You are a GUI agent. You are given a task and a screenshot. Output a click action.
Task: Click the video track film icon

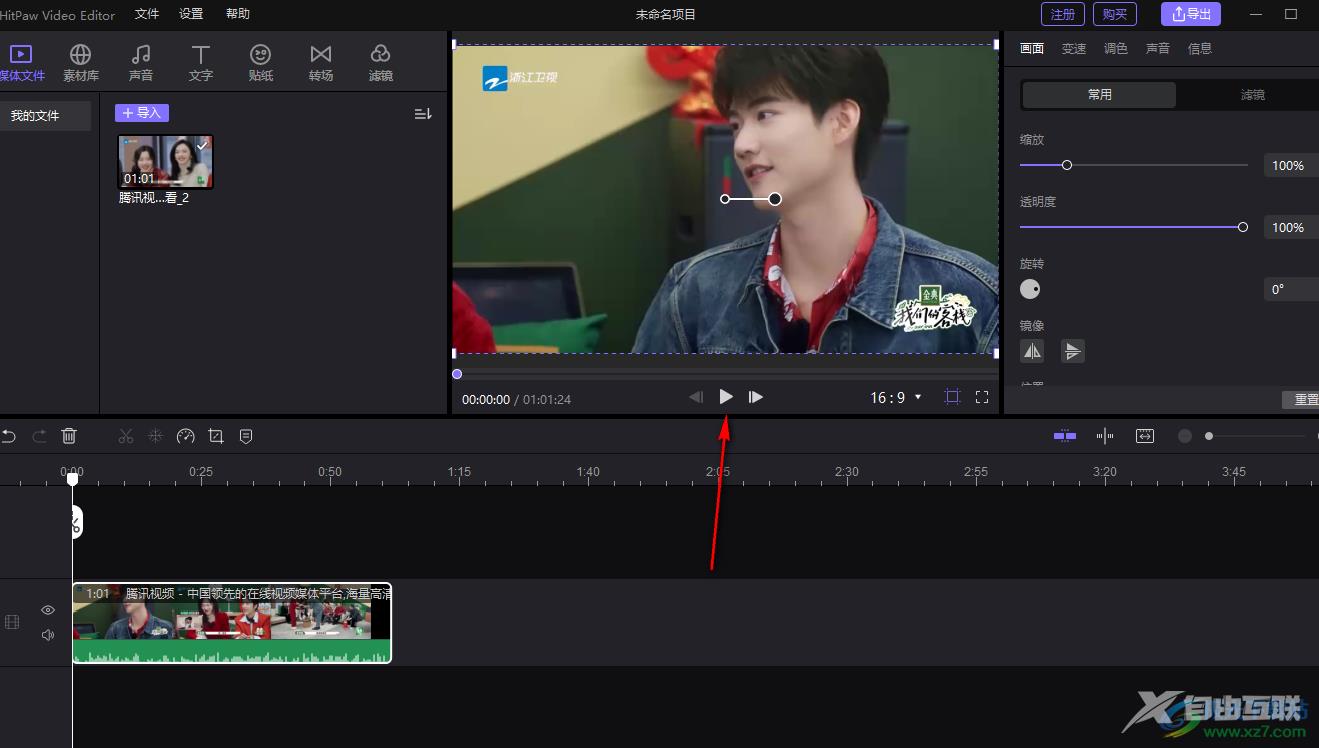click(12, 622)
